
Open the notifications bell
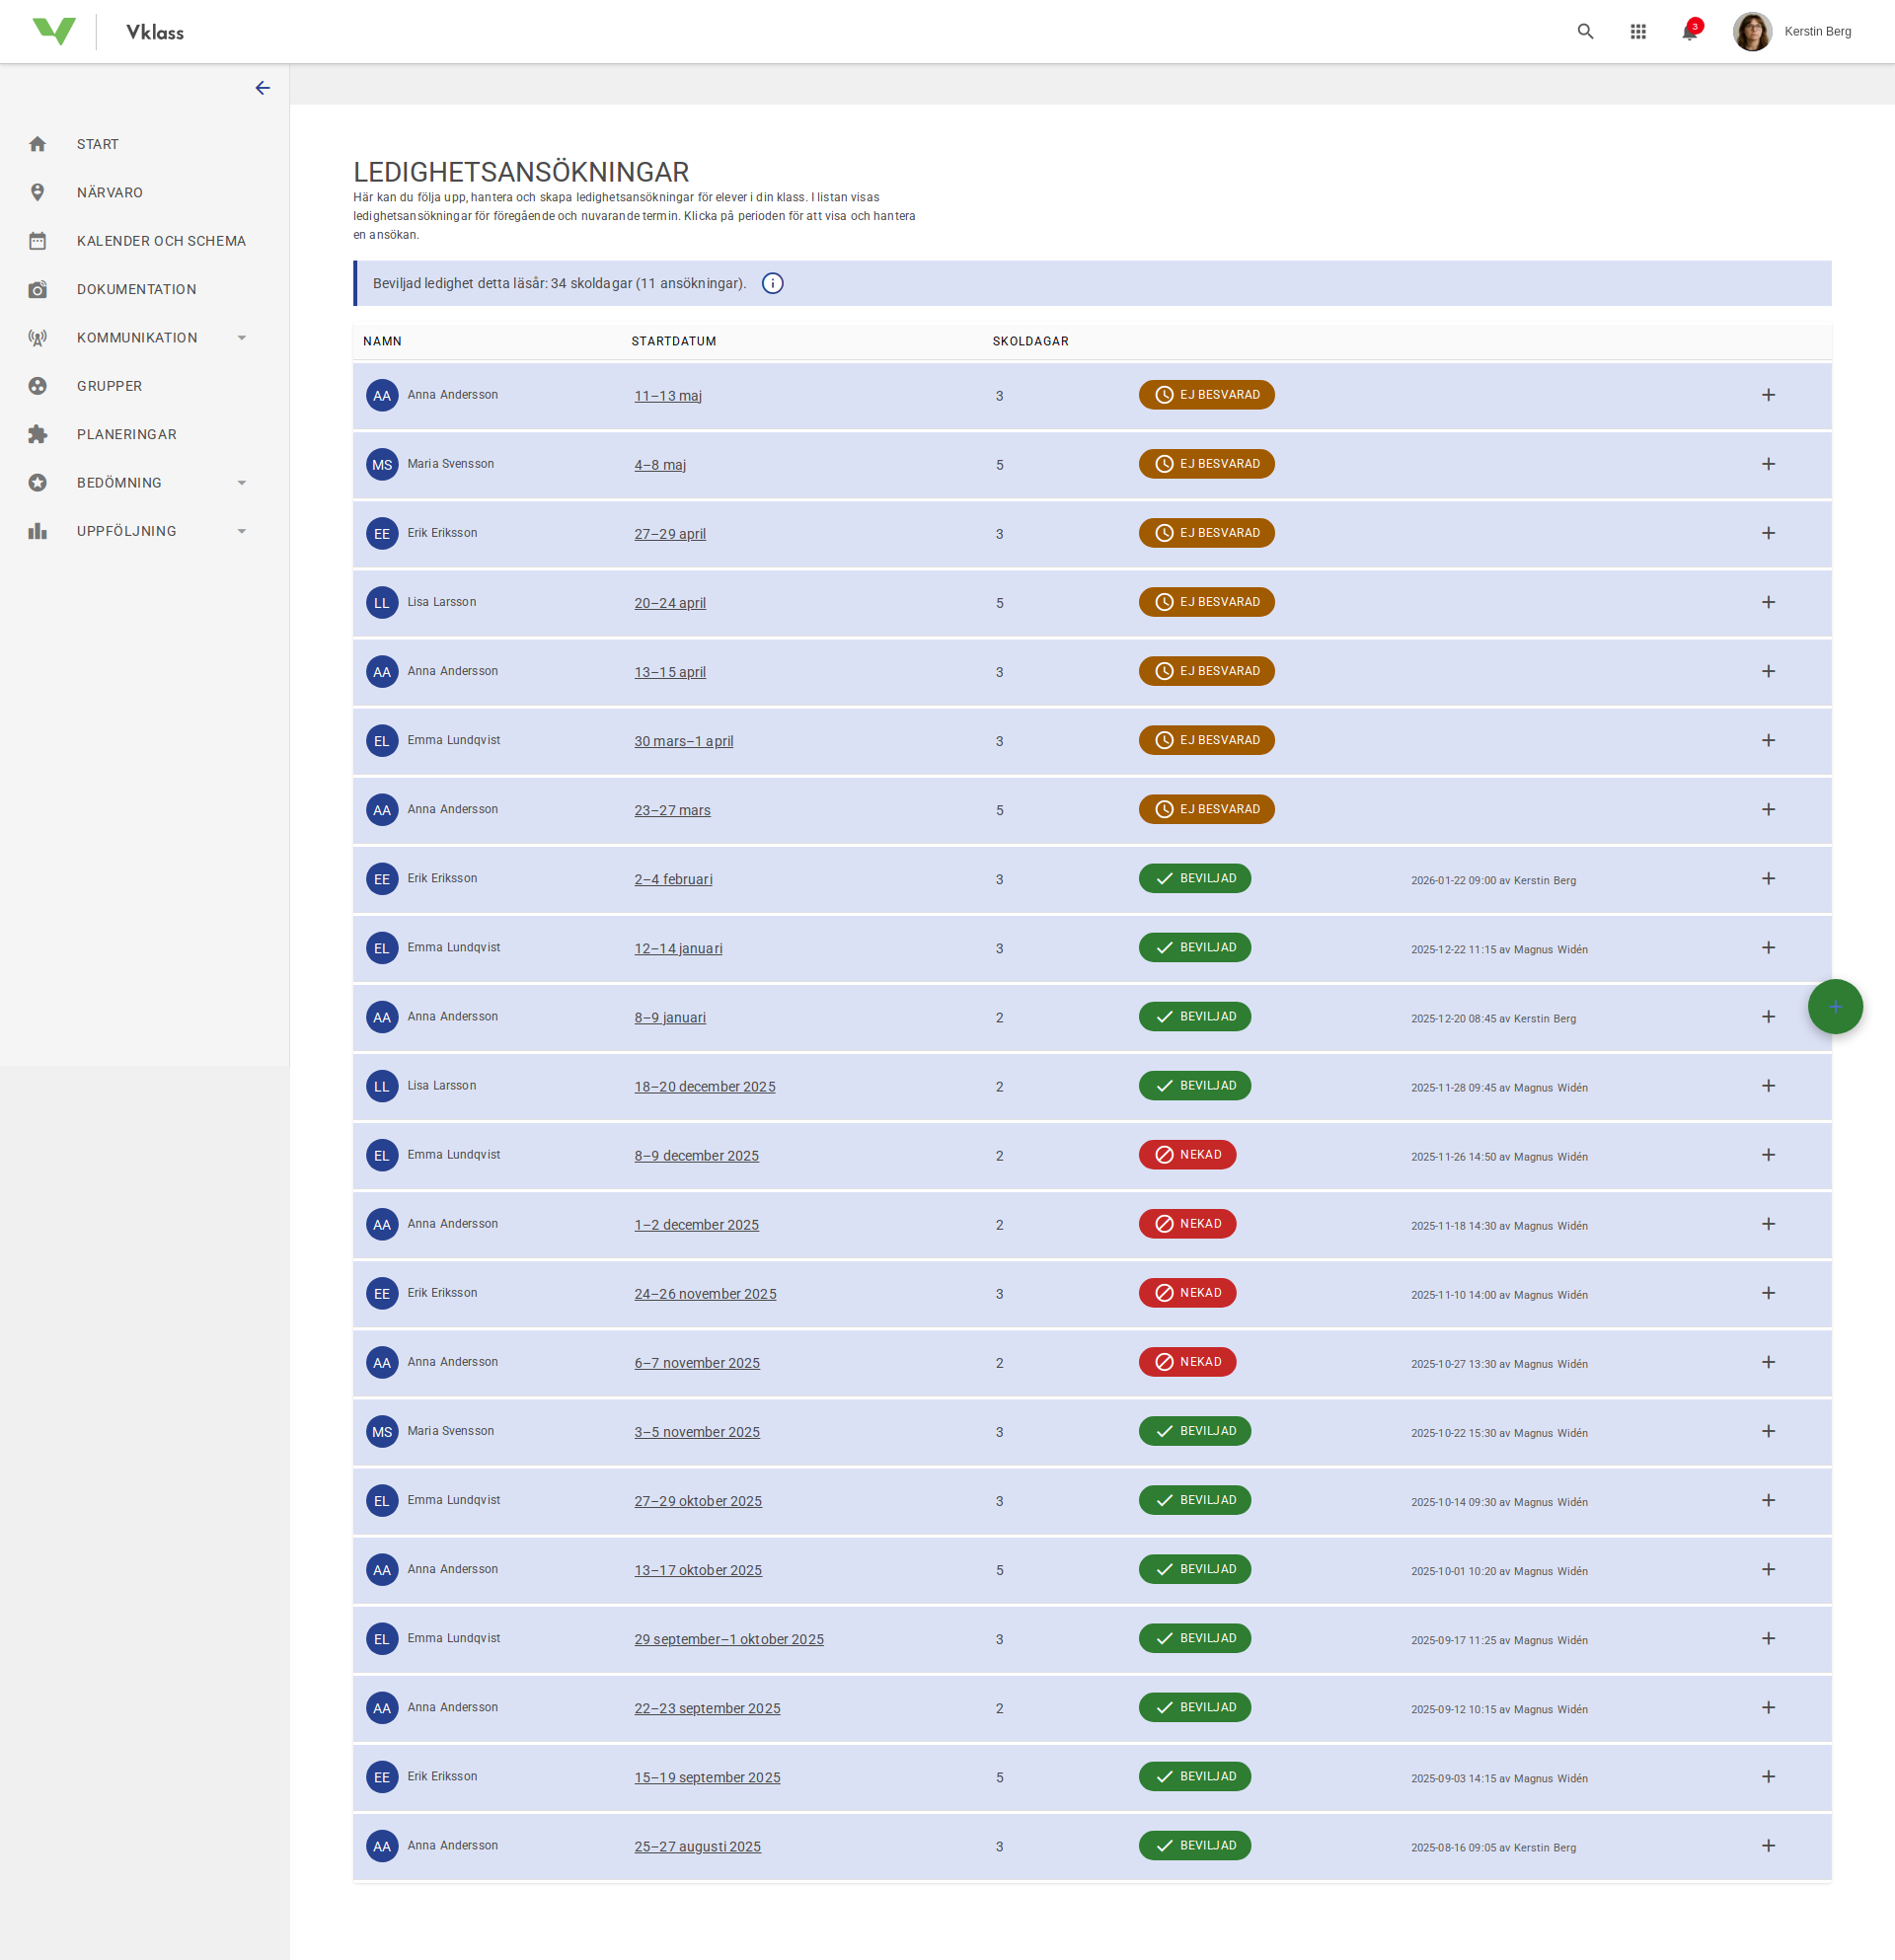pyautogui.click(x=1690, y=31)
